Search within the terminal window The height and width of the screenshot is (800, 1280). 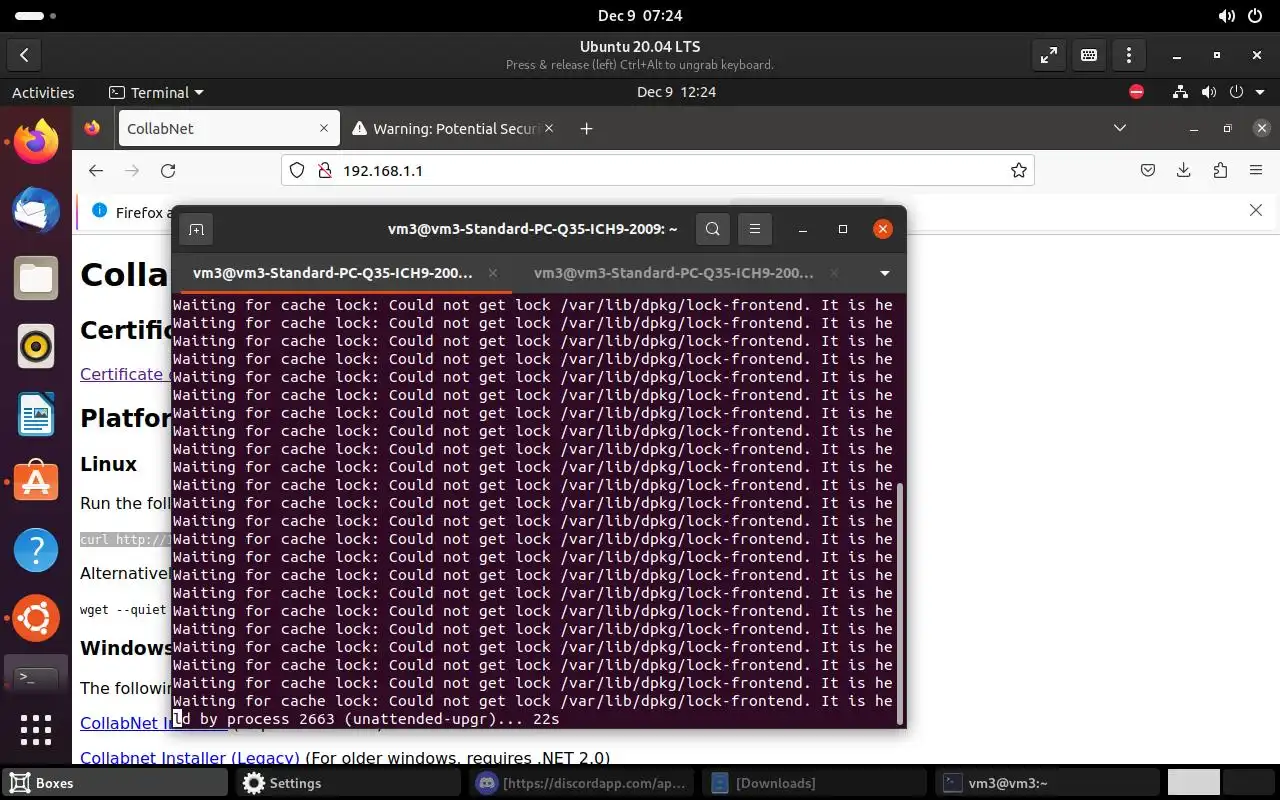coord(713,229)
